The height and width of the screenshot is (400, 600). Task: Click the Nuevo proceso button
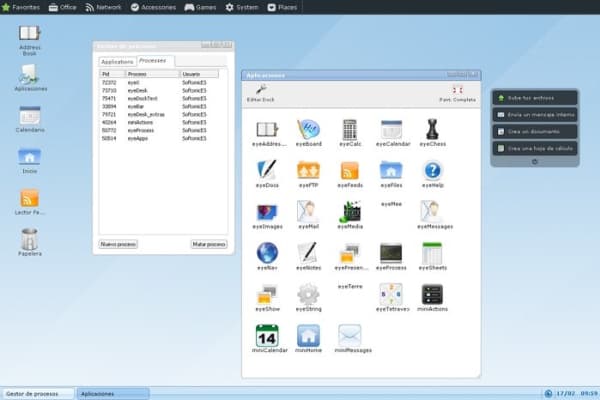[118, 243]
